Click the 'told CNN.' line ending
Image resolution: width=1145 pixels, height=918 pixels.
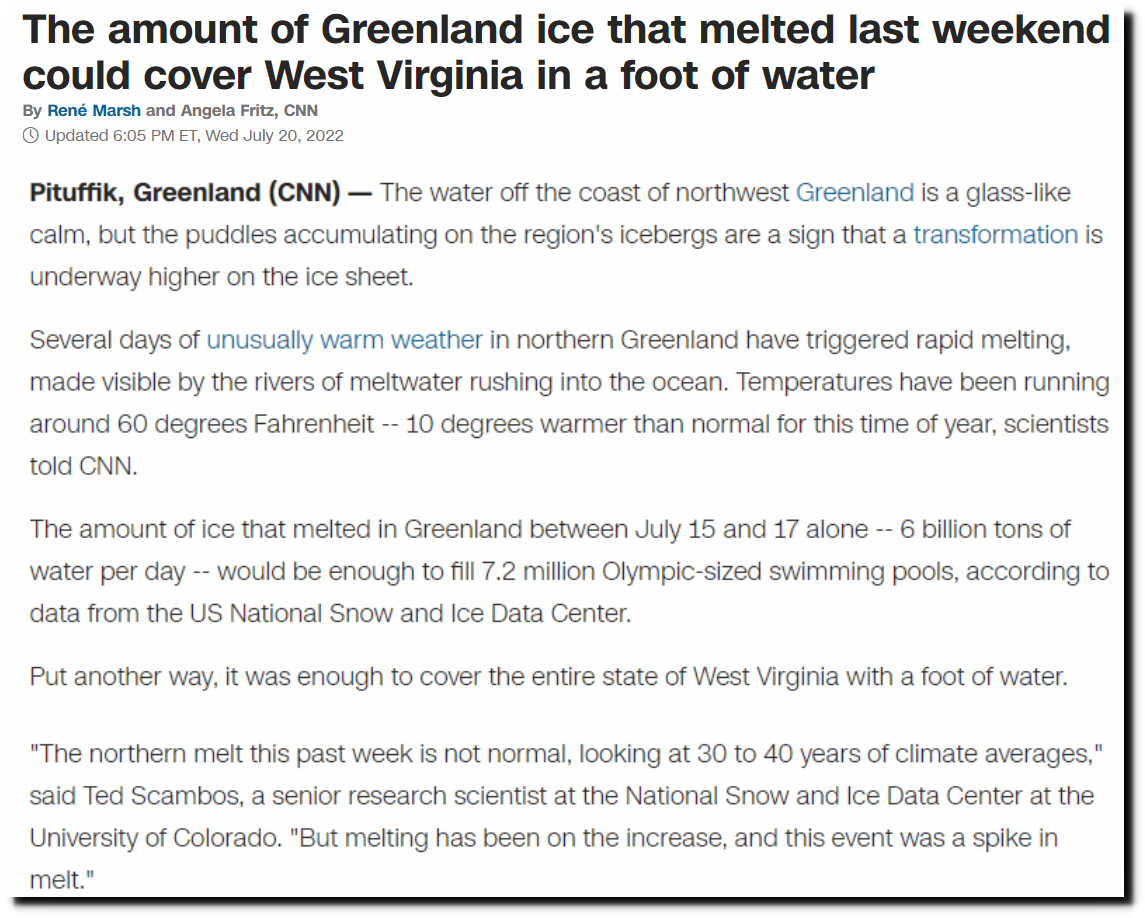83,467
